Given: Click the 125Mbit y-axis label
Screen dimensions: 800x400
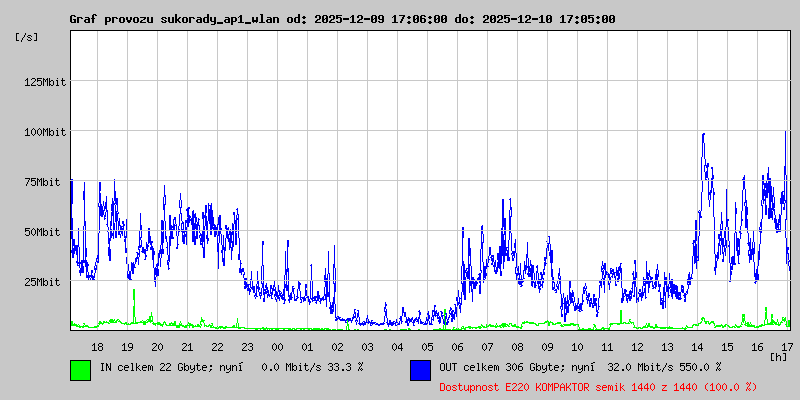Looking at the screenshot, I should point(45,82).
